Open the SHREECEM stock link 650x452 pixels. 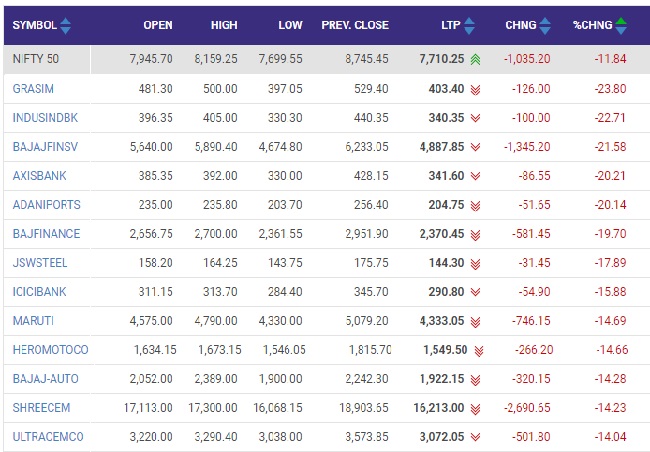coord(41,408)
